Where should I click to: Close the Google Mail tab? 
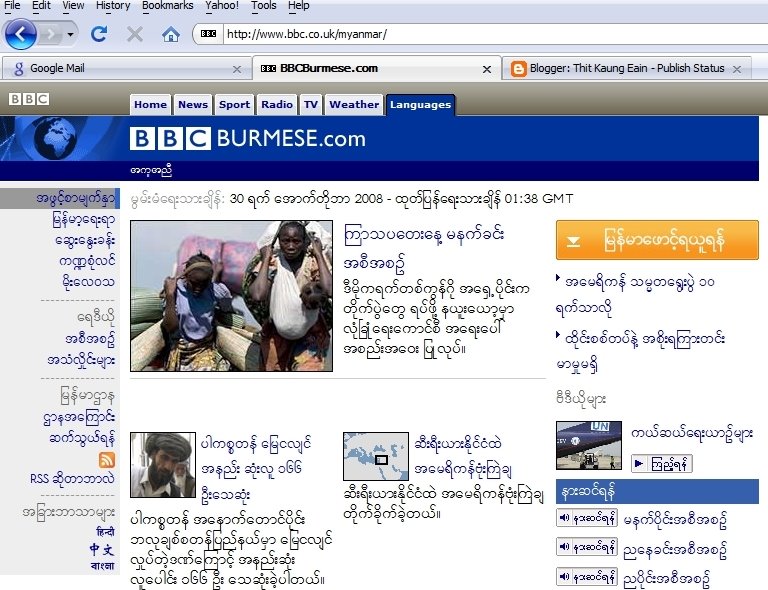coord(237,69)
